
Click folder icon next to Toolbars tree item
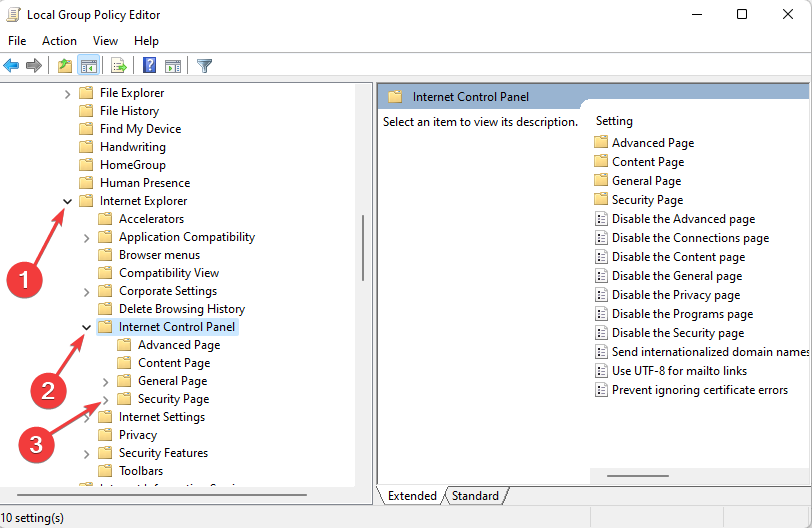coord(105,471)
